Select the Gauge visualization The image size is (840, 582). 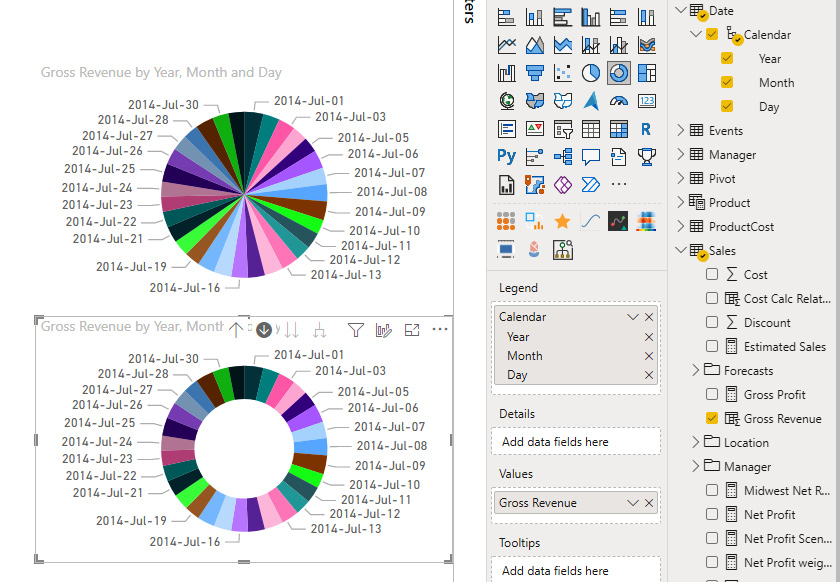[x=619, y=101]
